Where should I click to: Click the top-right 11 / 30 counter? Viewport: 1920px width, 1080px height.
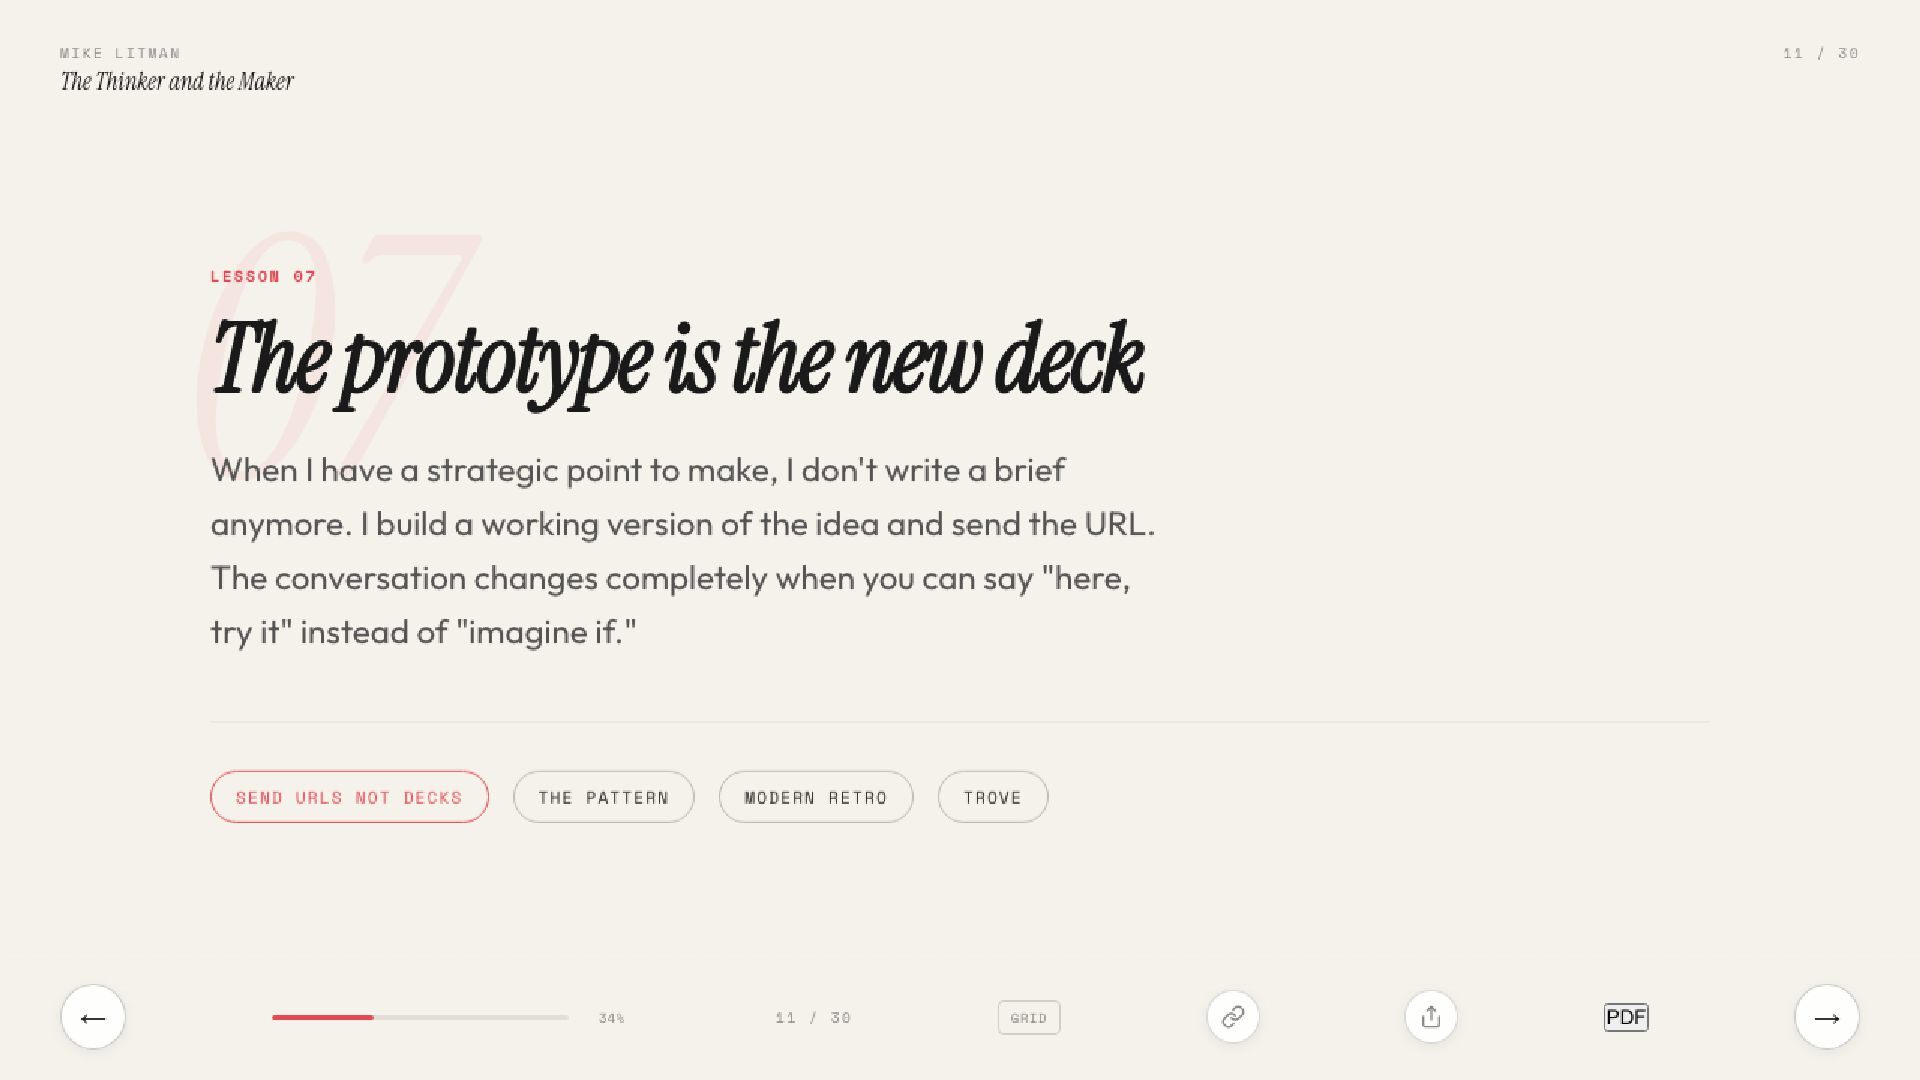(1821, 53)
